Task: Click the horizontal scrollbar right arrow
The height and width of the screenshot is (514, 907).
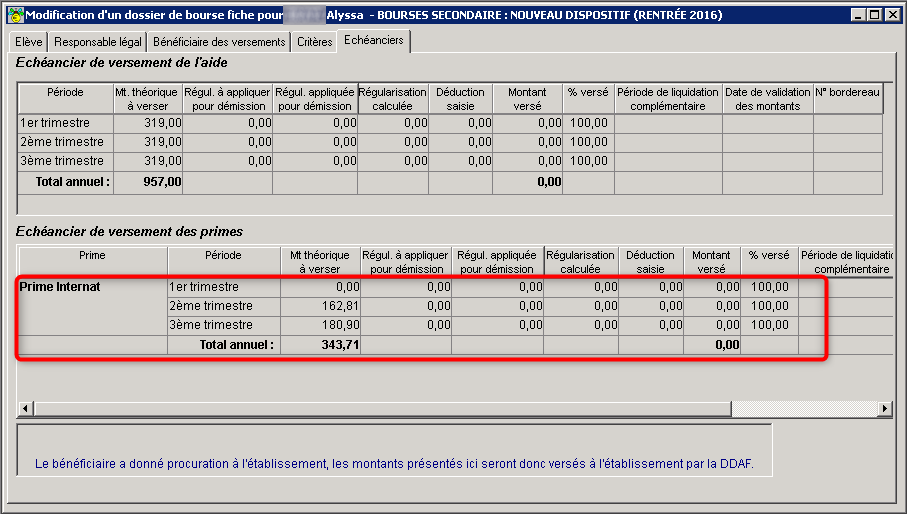Action: pos(884,409)
